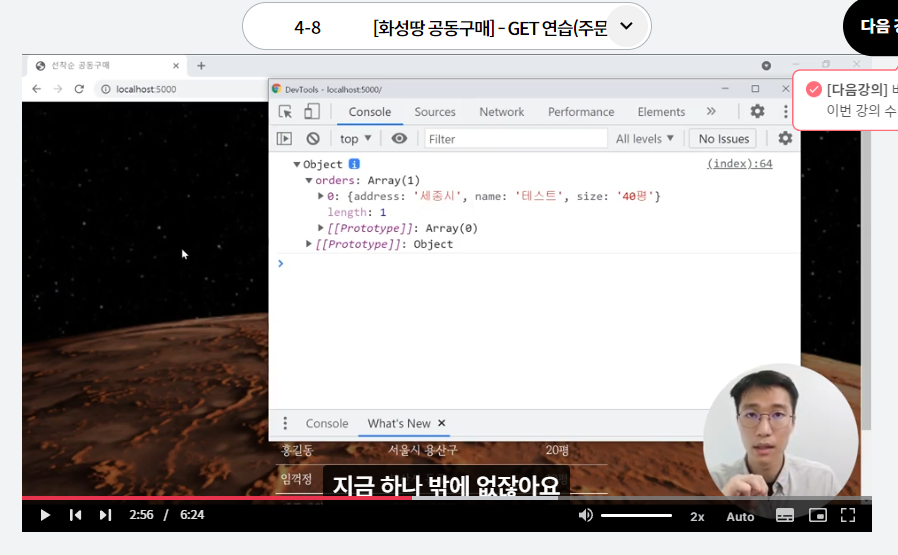898x555 pixels.
Task: Click browser profile circle icon
Action: tap(766, 66)
